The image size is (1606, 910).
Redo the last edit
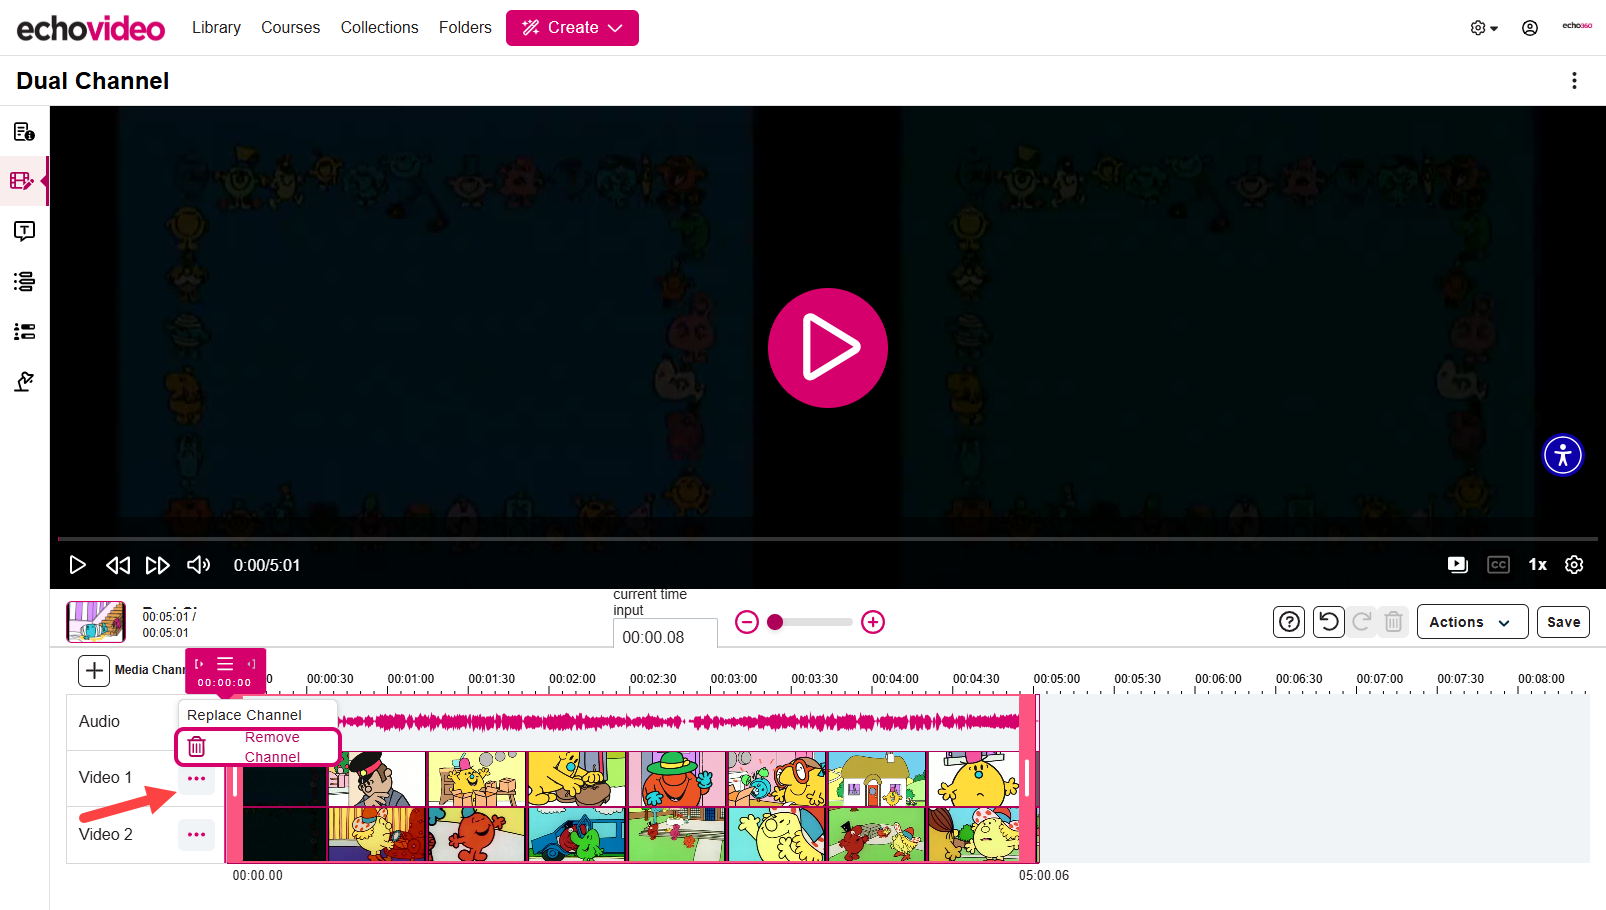[1361, 622]
